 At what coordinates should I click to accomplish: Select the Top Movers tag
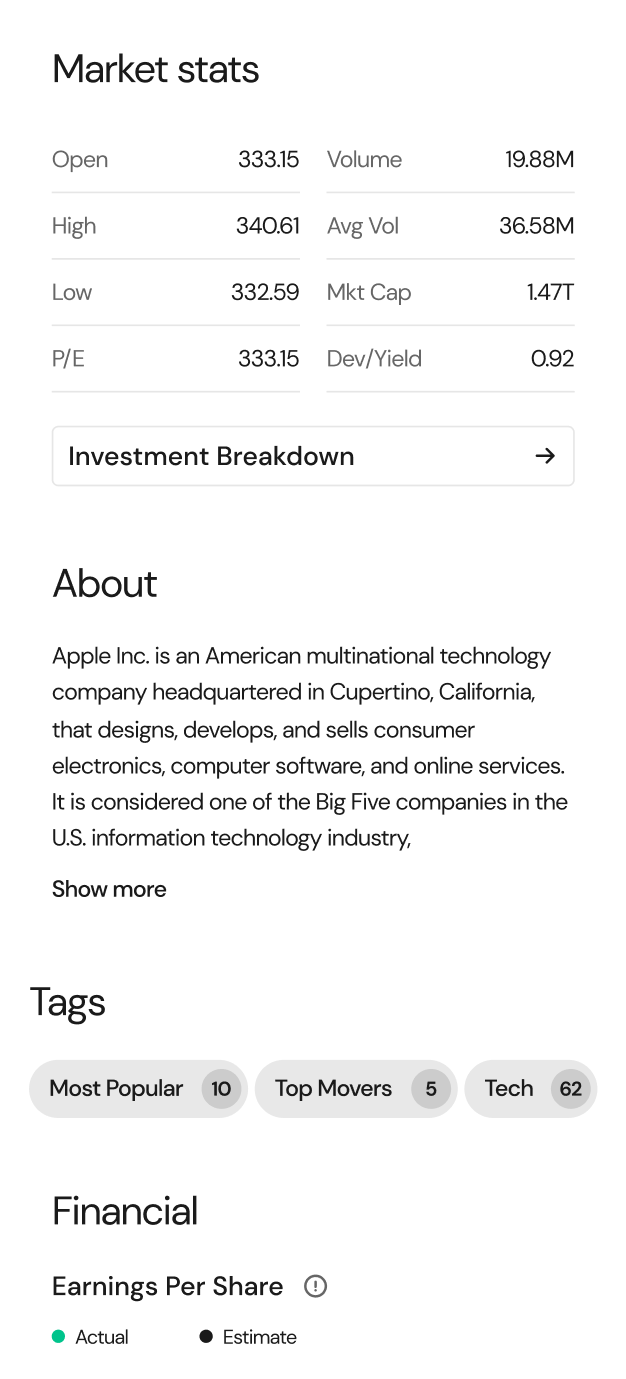click(356, 1088)
